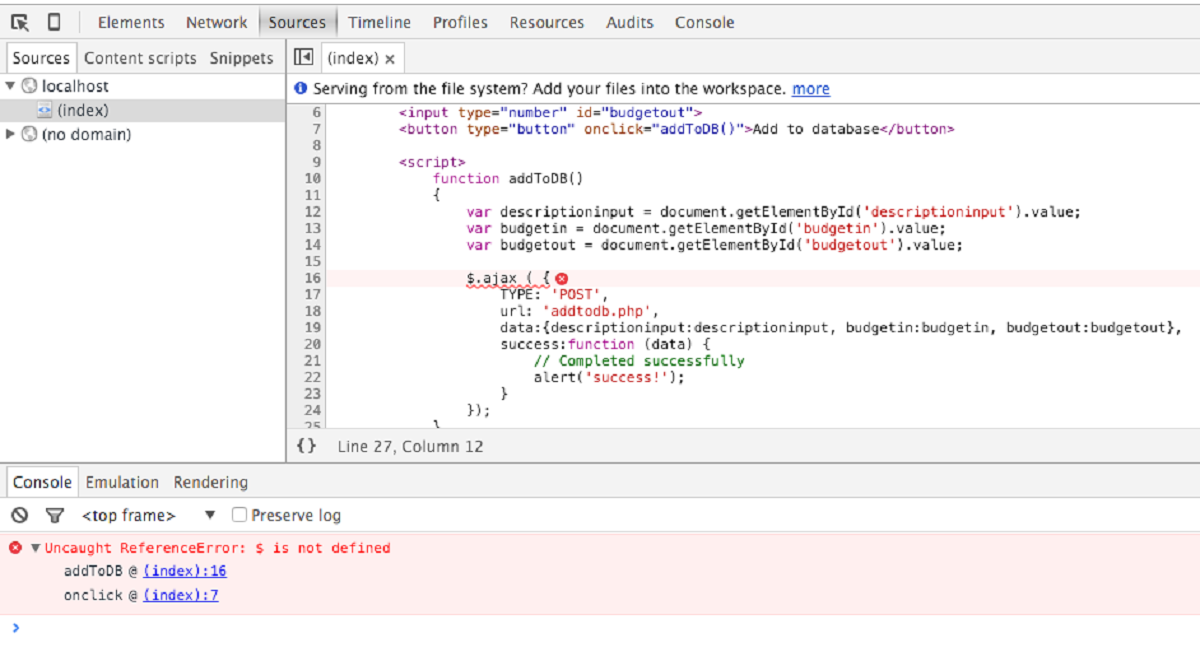Viewport: 1200px width, 647px height.
Task: Select the (index) file in navigator
Action: (x=82, y=110)
